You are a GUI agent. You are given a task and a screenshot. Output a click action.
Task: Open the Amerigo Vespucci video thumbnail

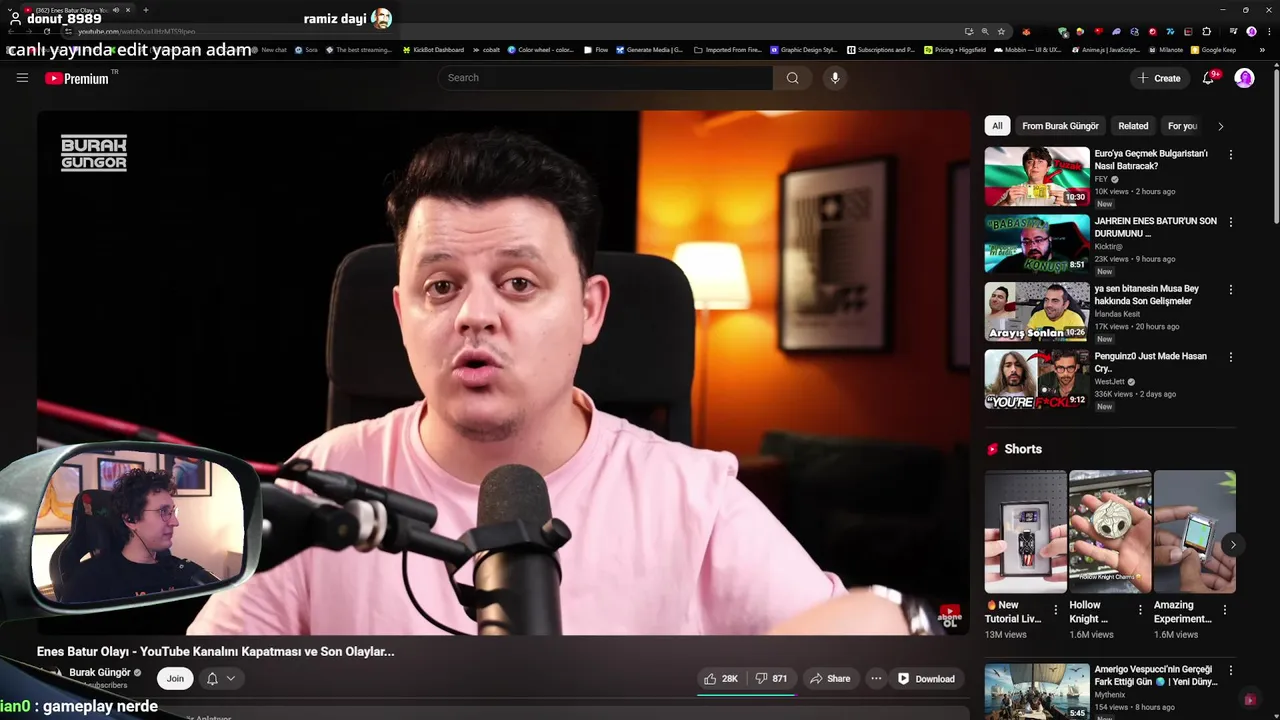click(1037, 691)
